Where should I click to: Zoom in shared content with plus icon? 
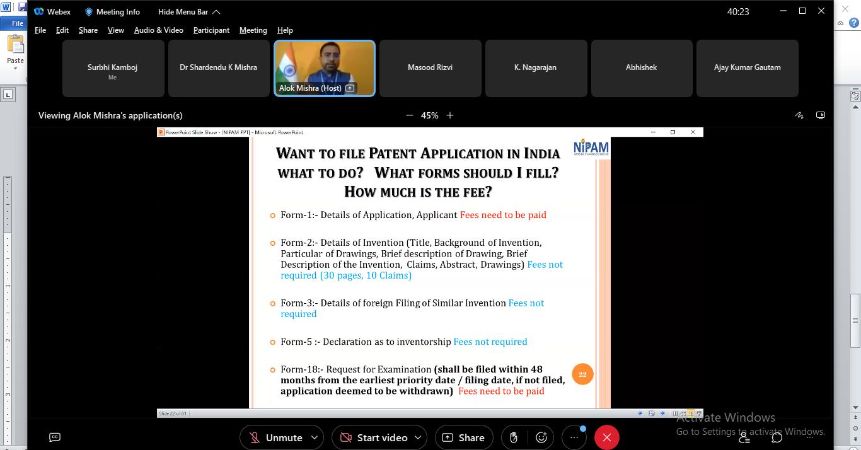click(450, 115)
